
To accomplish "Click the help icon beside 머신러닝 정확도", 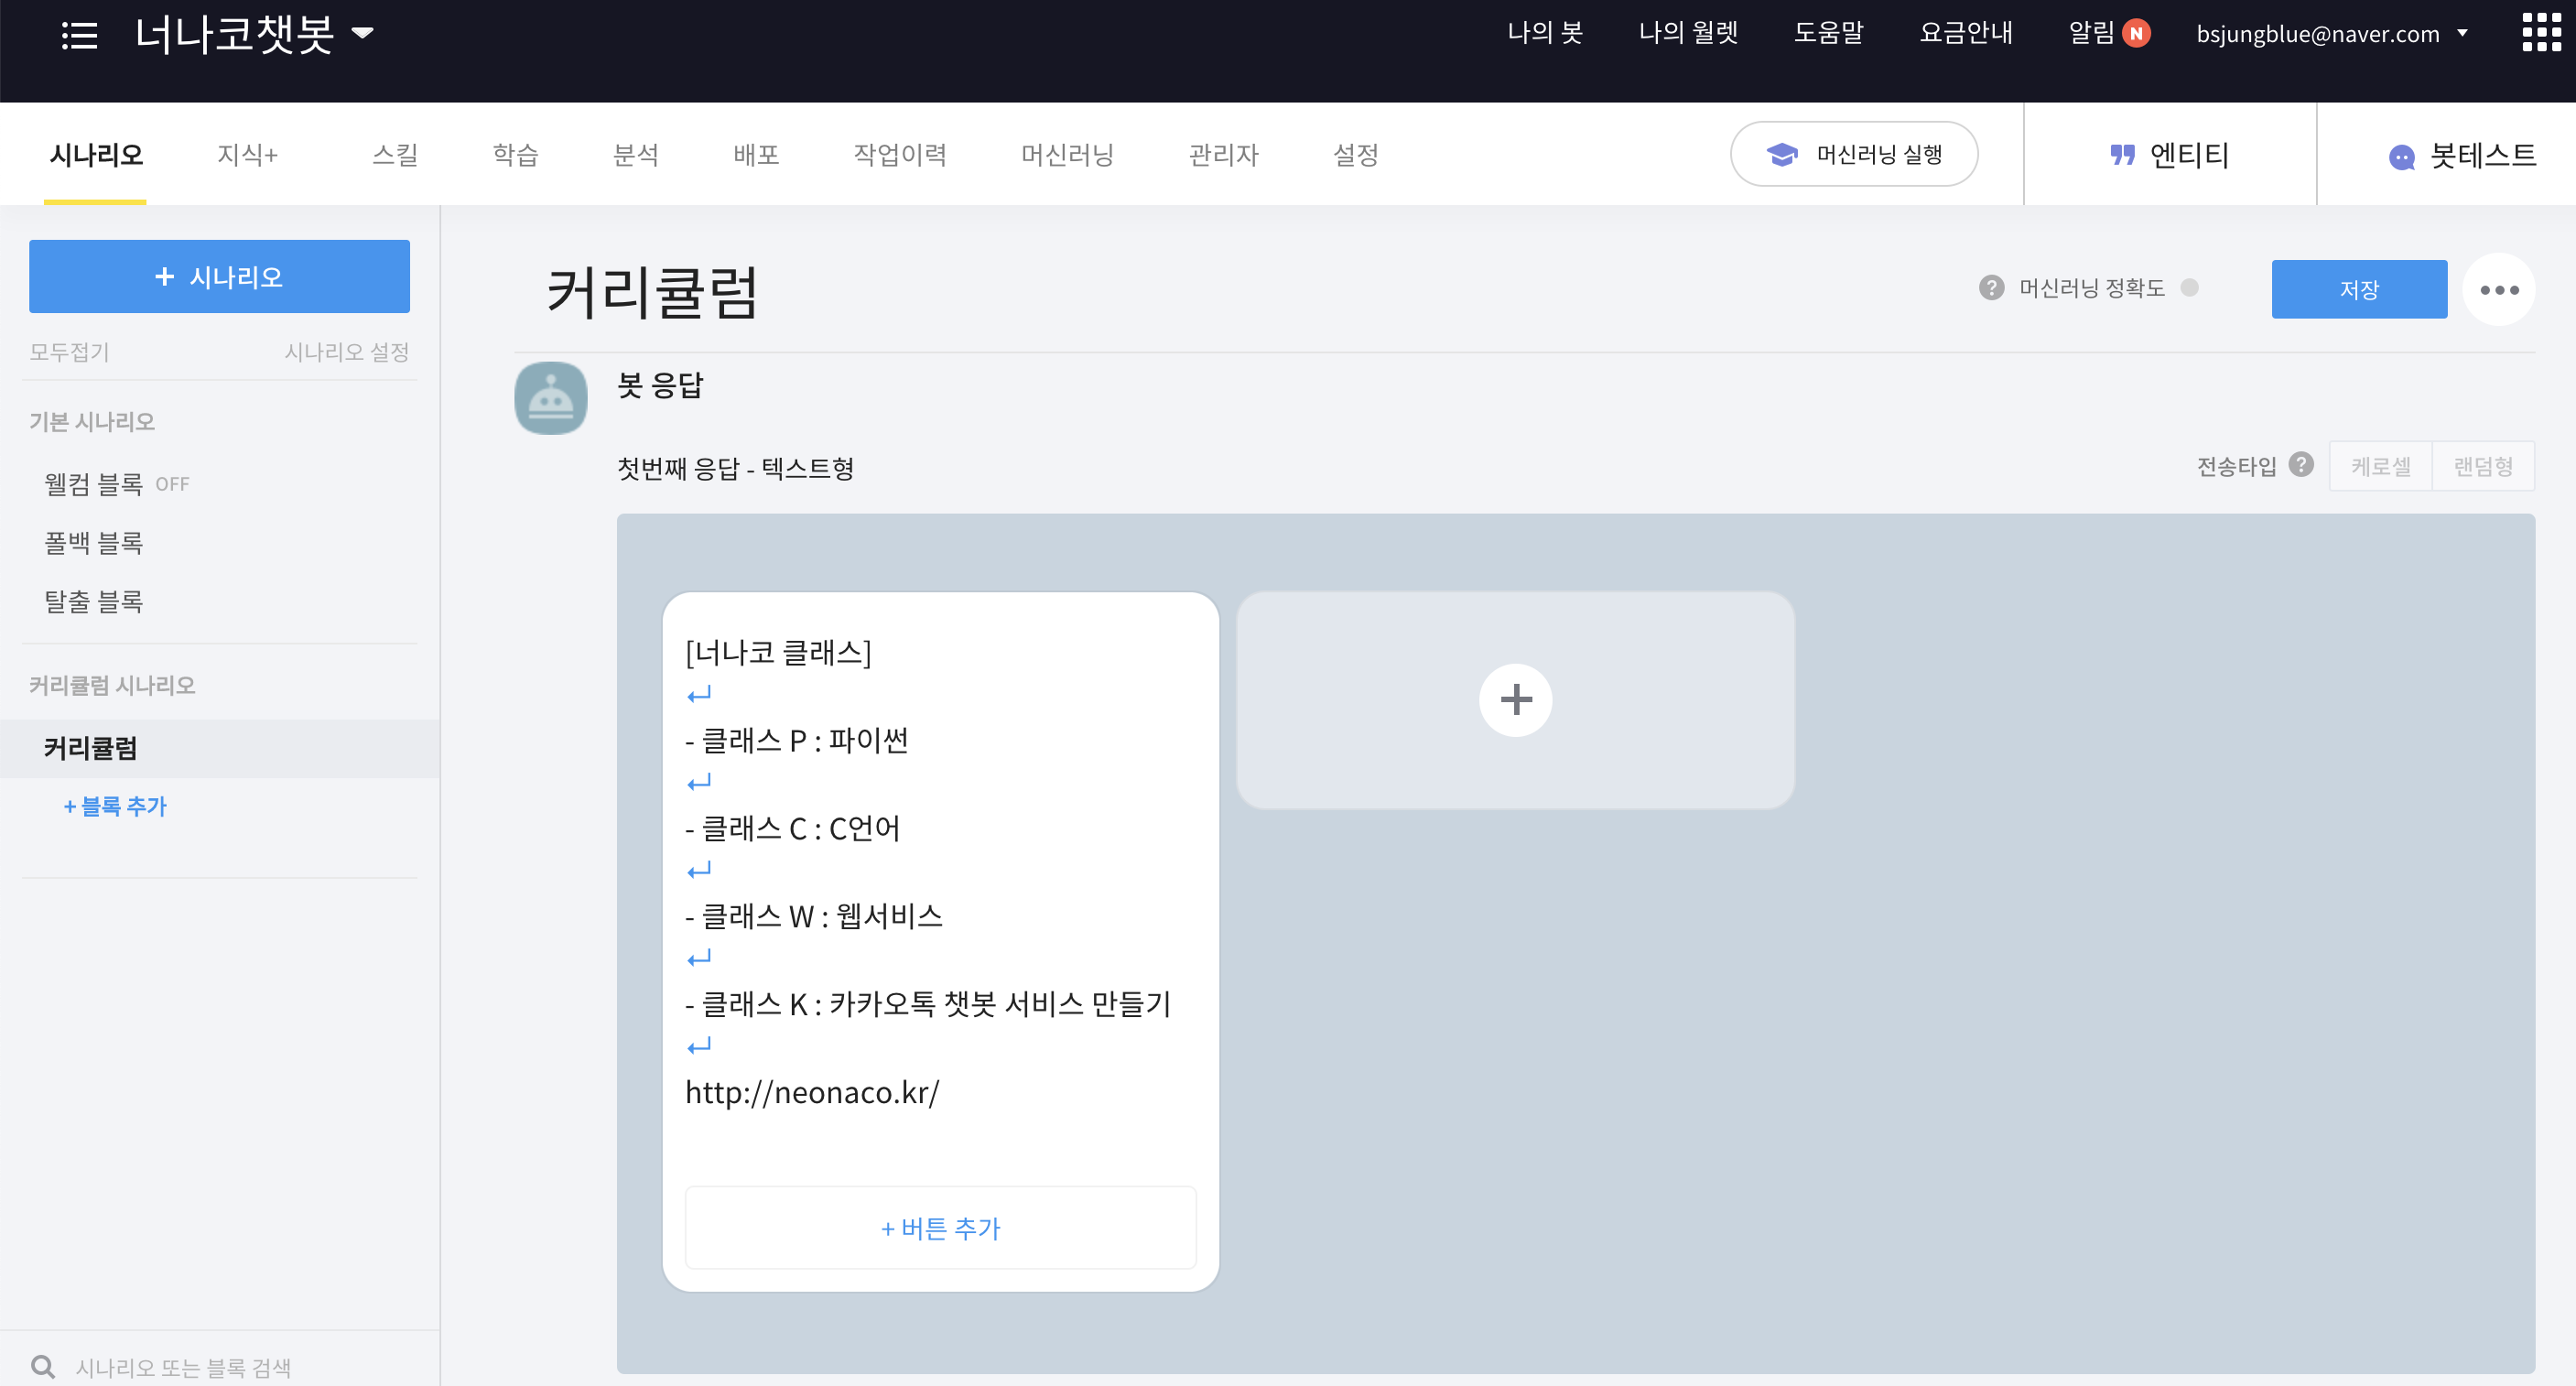I will tap(1991, 288).
